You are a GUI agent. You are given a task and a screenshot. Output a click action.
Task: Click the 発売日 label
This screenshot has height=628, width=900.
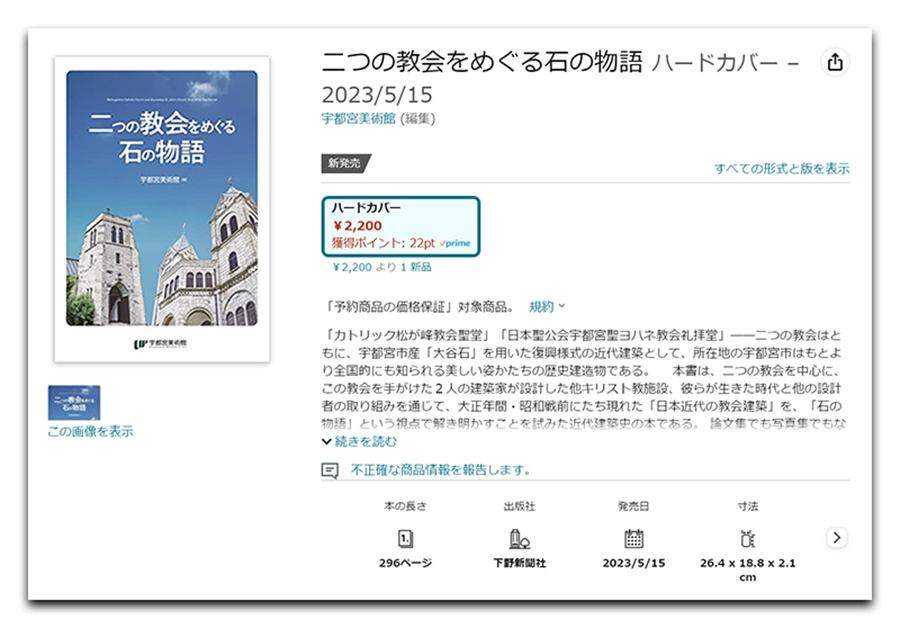(x=634, y=506)
